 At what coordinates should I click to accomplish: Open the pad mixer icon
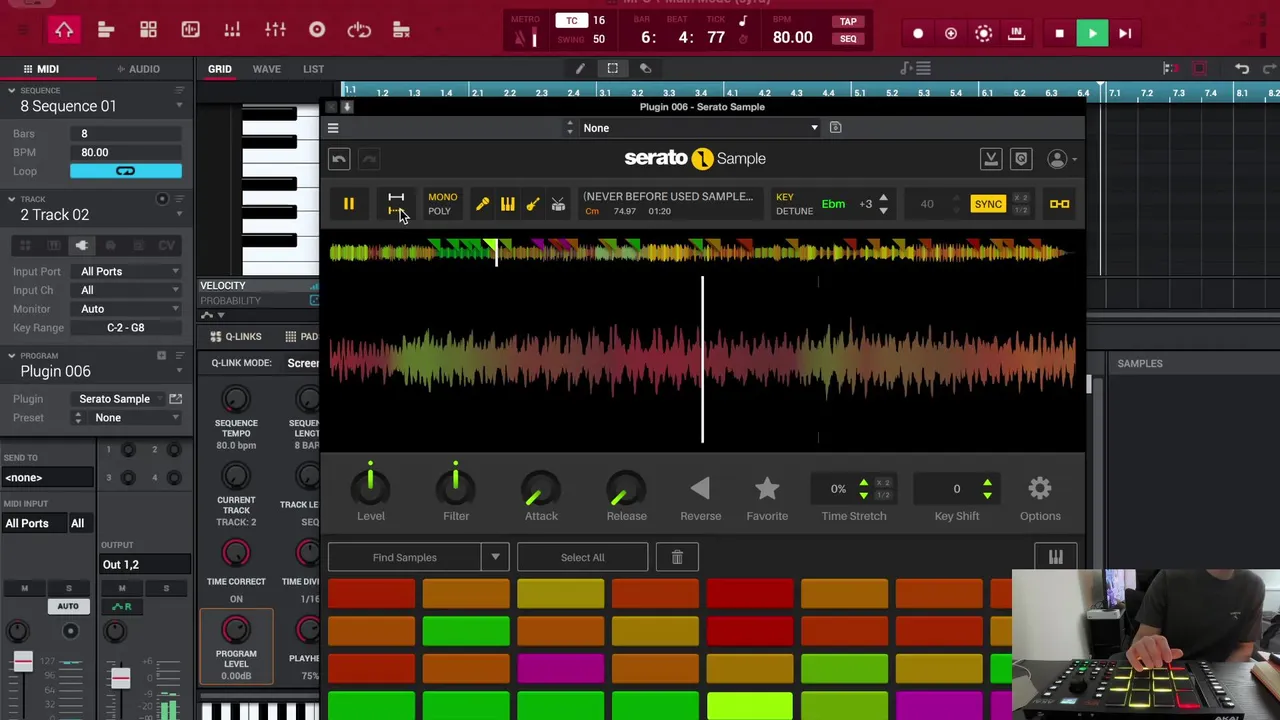click(x=232, y=30)
